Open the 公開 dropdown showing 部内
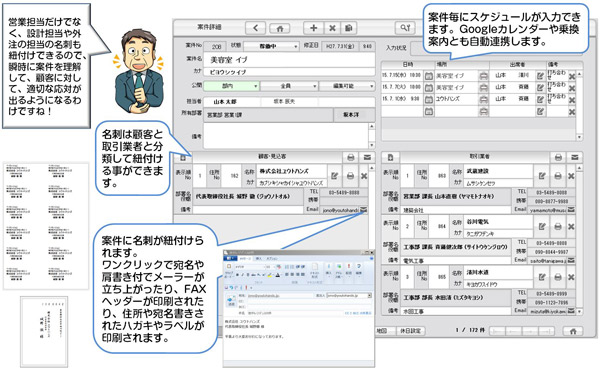This screenshot has width=600, height=372. (x=231, y=86)
